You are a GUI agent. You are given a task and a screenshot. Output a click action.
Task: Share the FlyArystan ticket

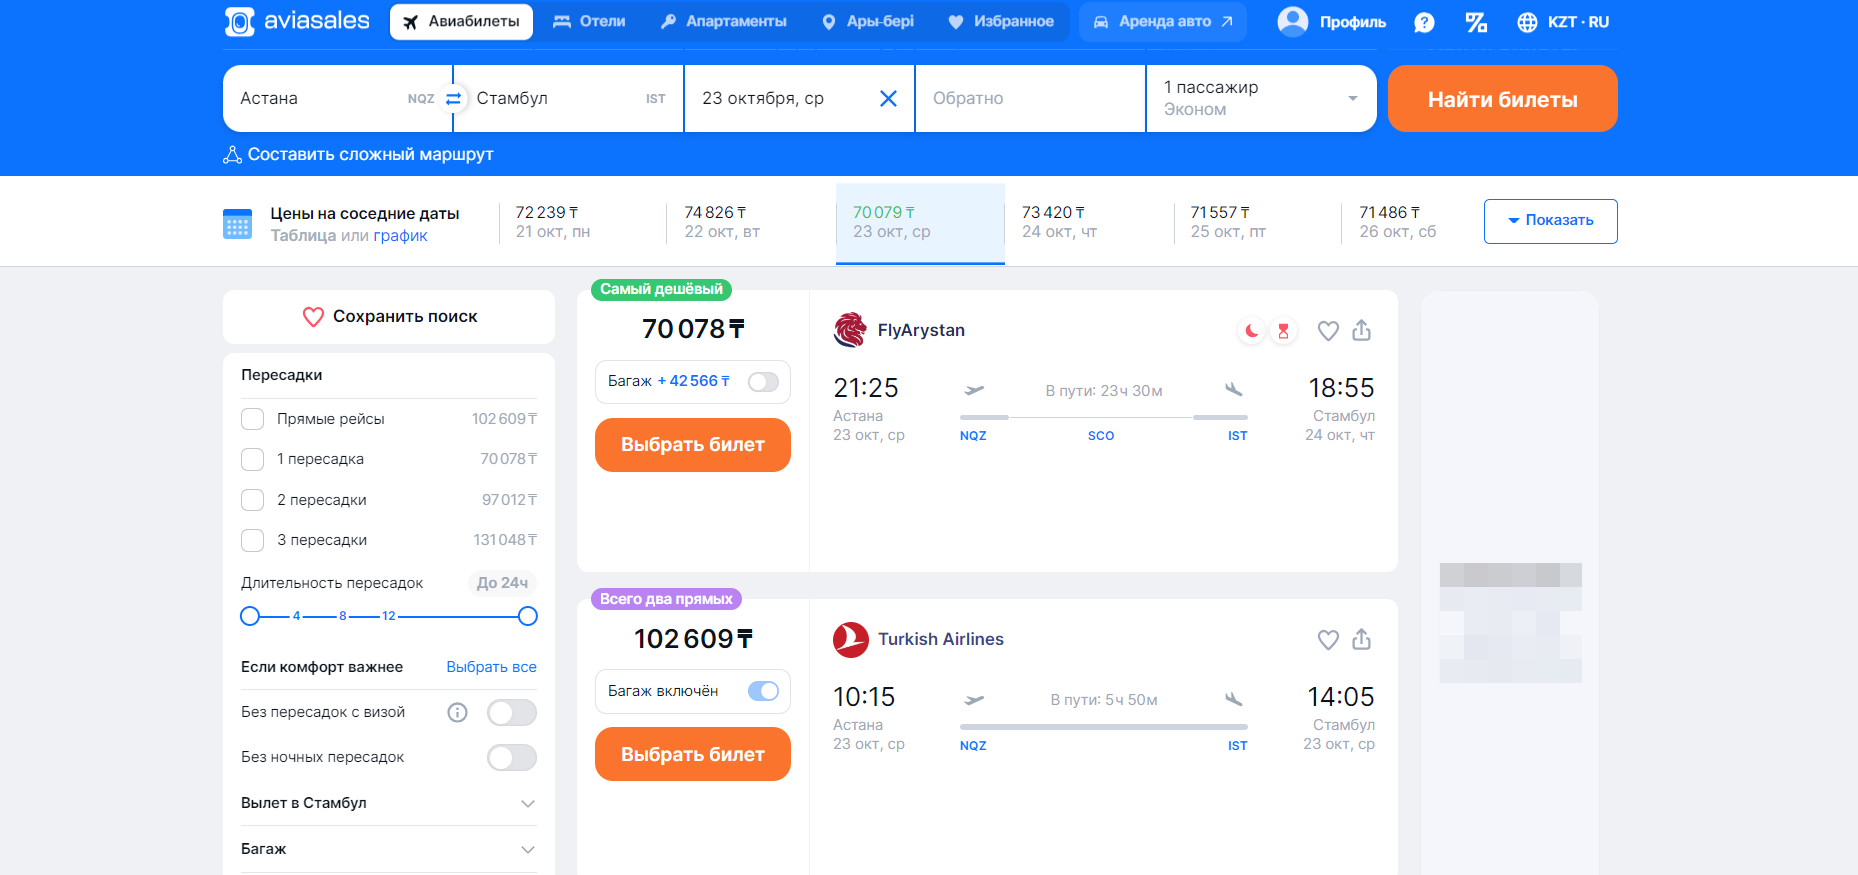click(x=1362, y=331)
